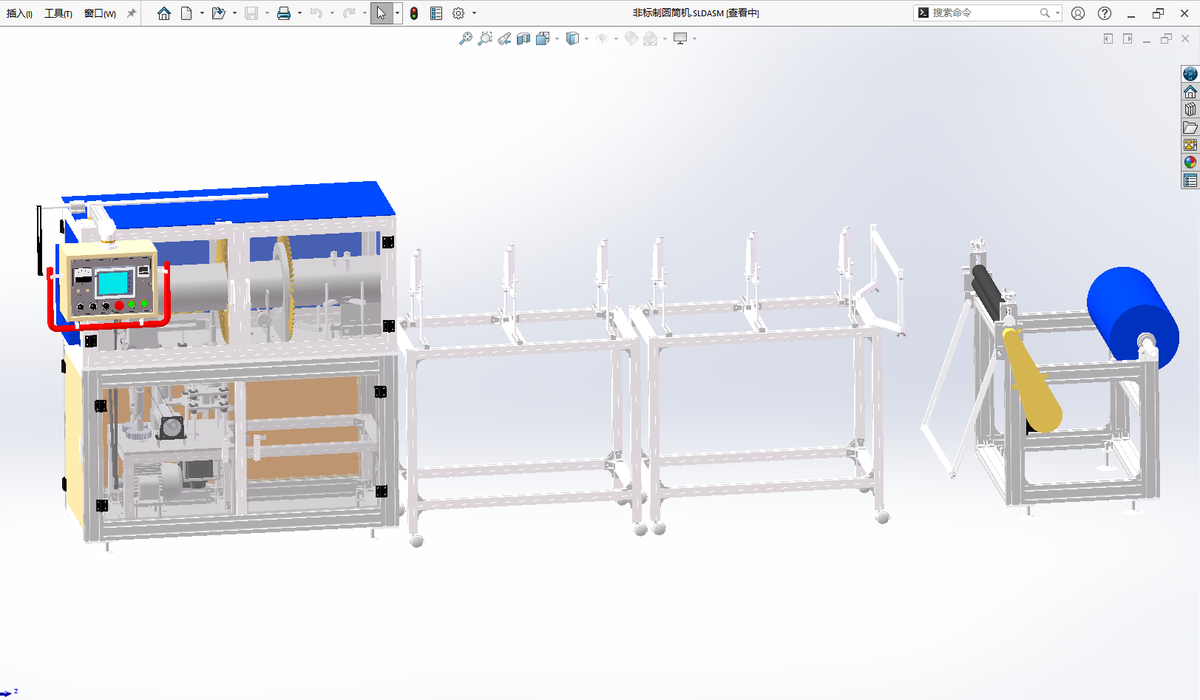Activate the Select cursor tool
The image size is (1200, 700).
point(381,13)
